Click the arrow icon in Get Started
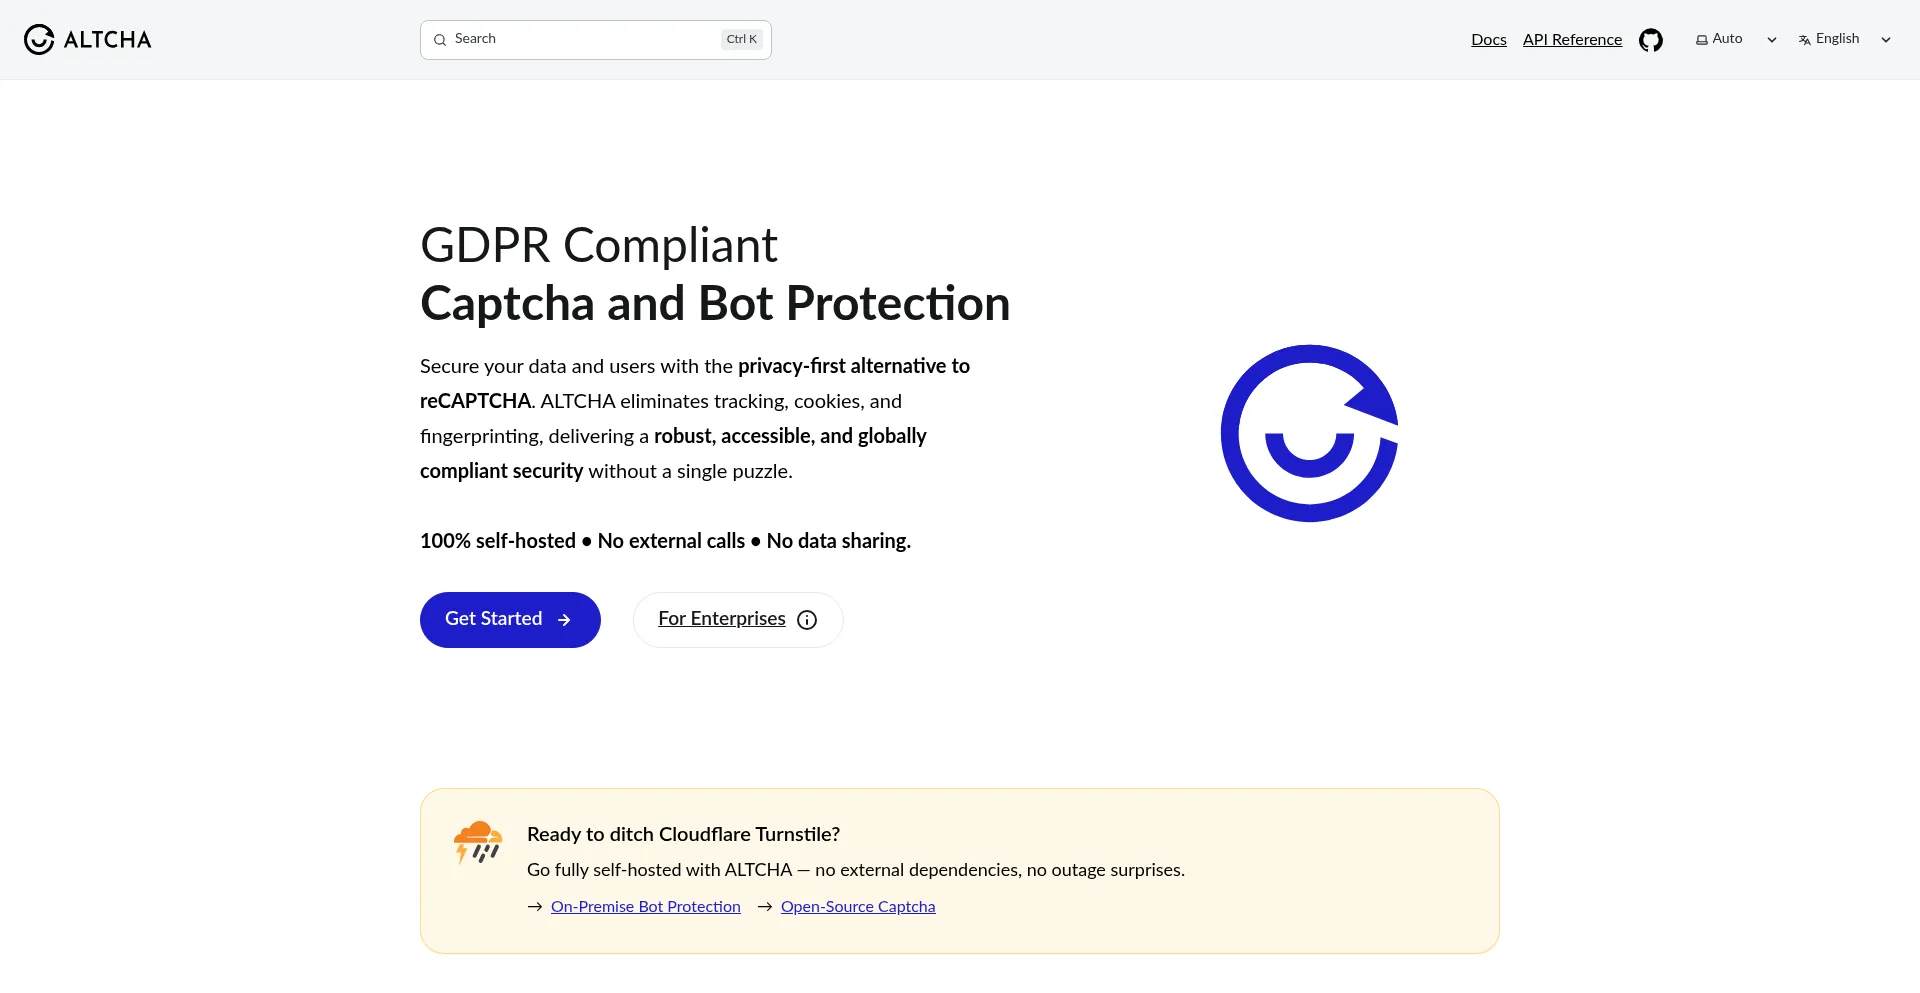 point(564,620)
